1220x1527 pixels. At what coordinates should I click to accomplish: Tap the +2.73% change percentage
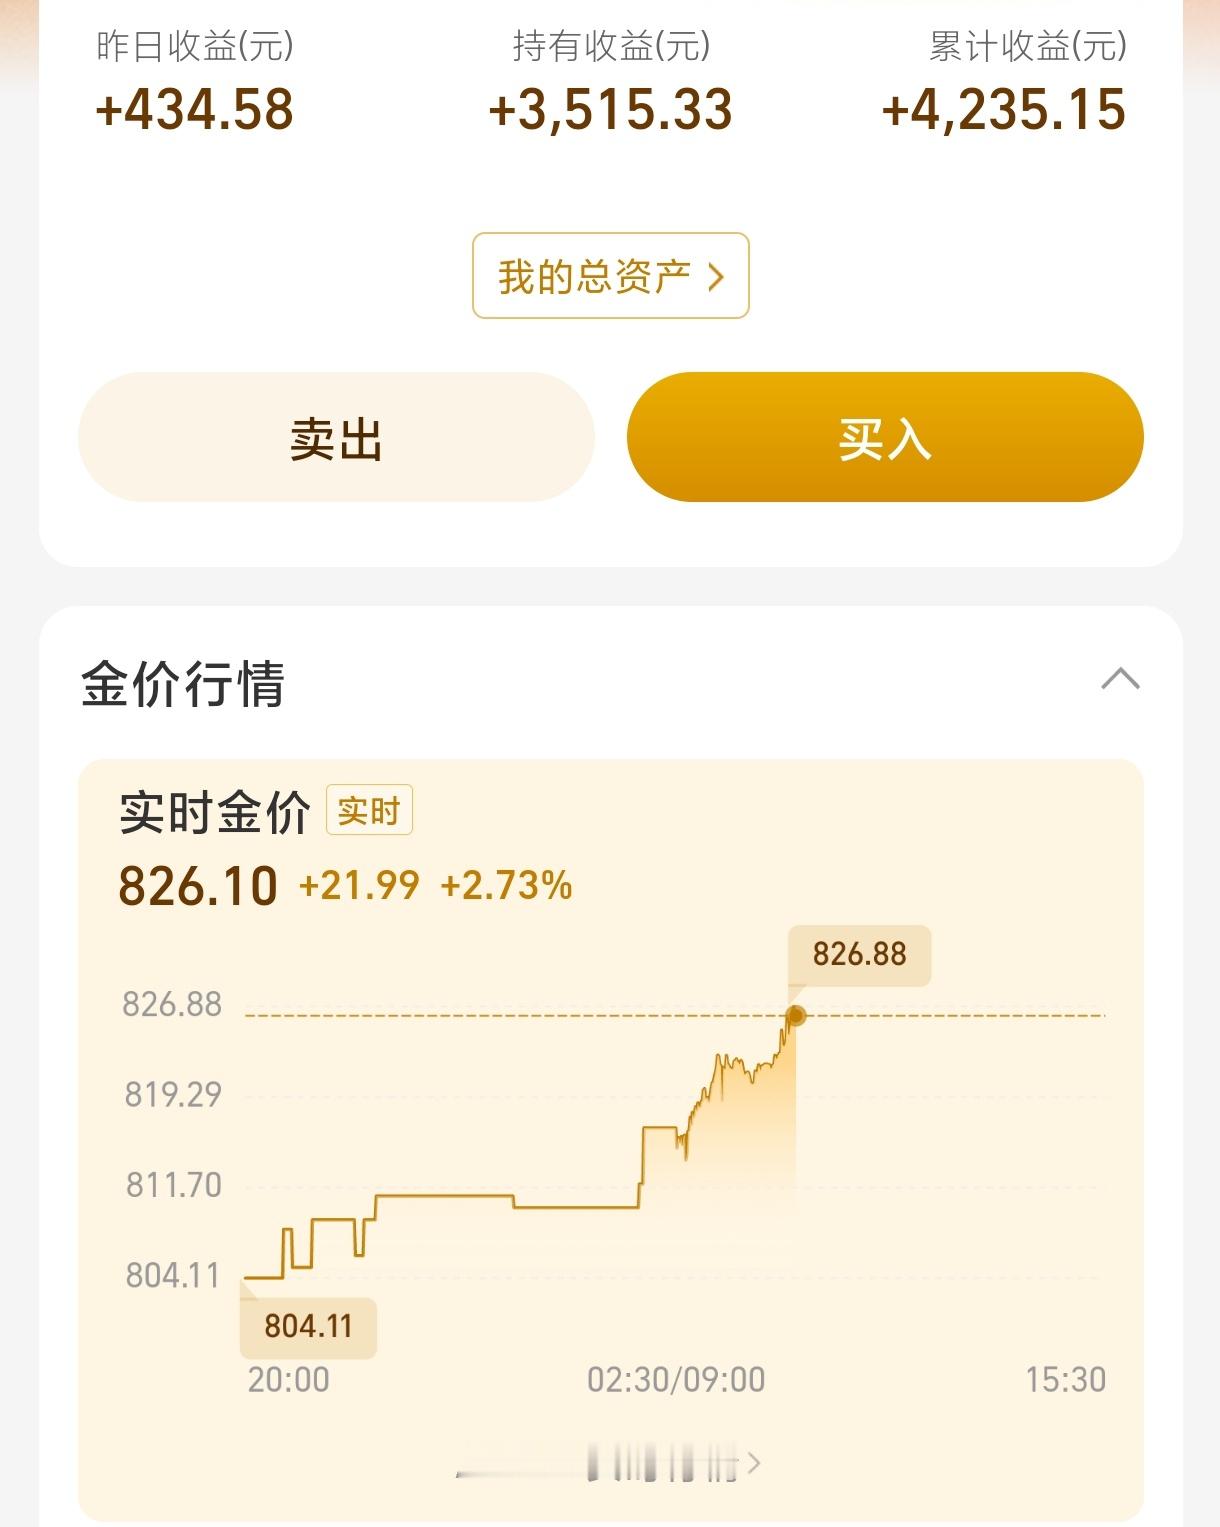pyautogui.click(x=506, y=885)
